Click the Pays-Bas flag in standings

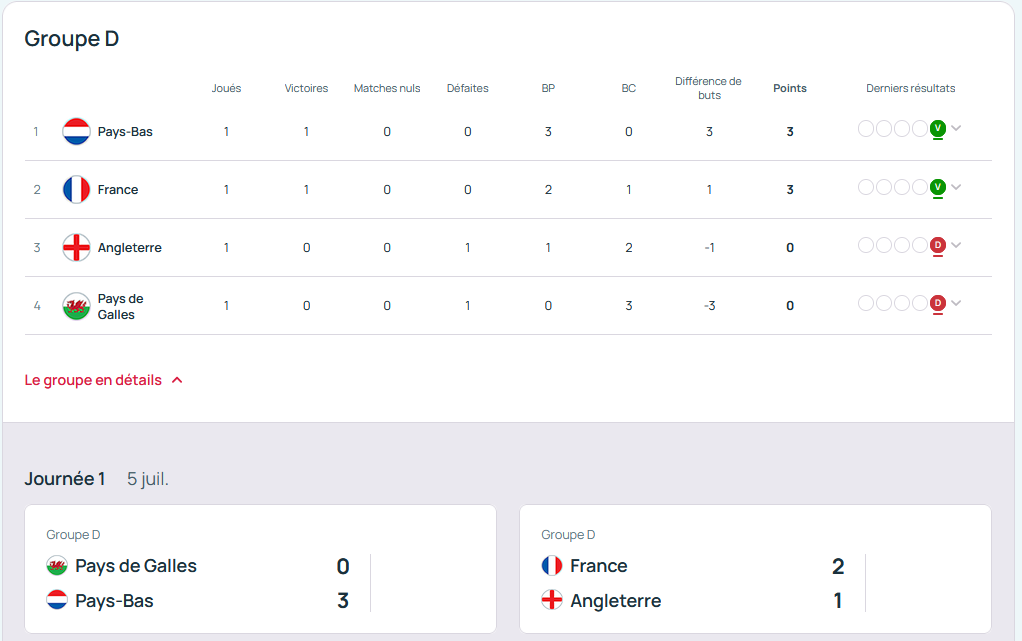pyautogui.click(x=77, y=131)
